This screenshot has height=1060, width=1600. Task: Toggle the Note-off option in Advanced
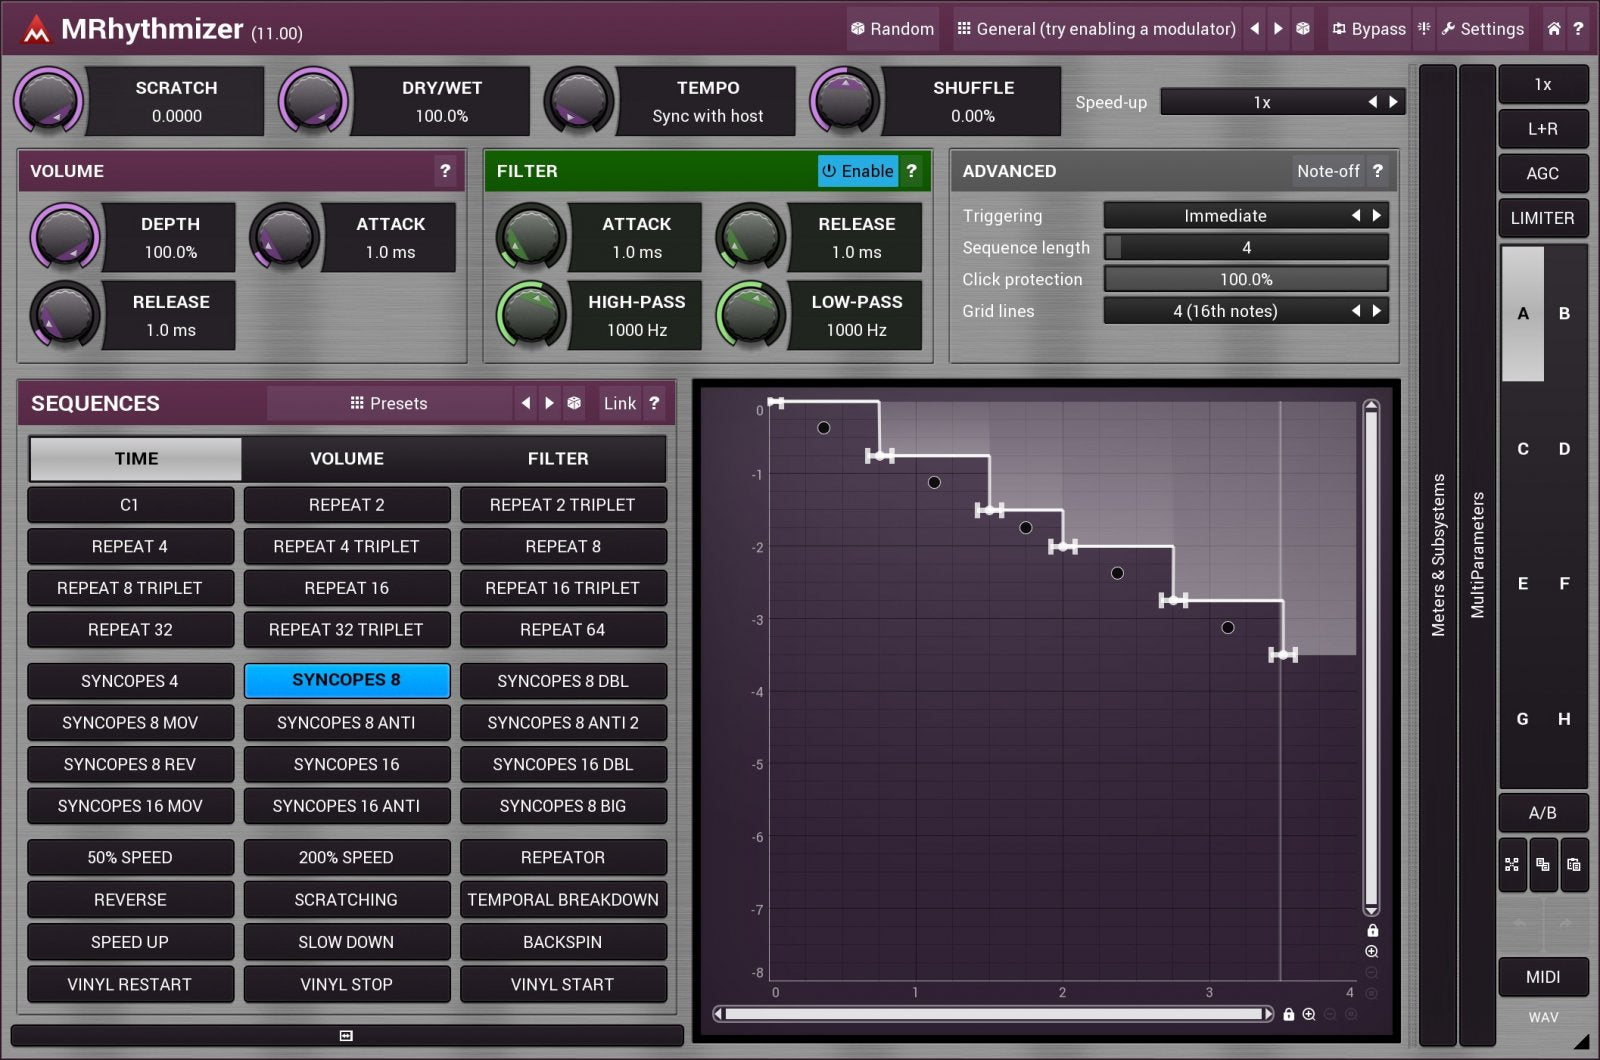pyautogui.click(x=1327, y=171)
